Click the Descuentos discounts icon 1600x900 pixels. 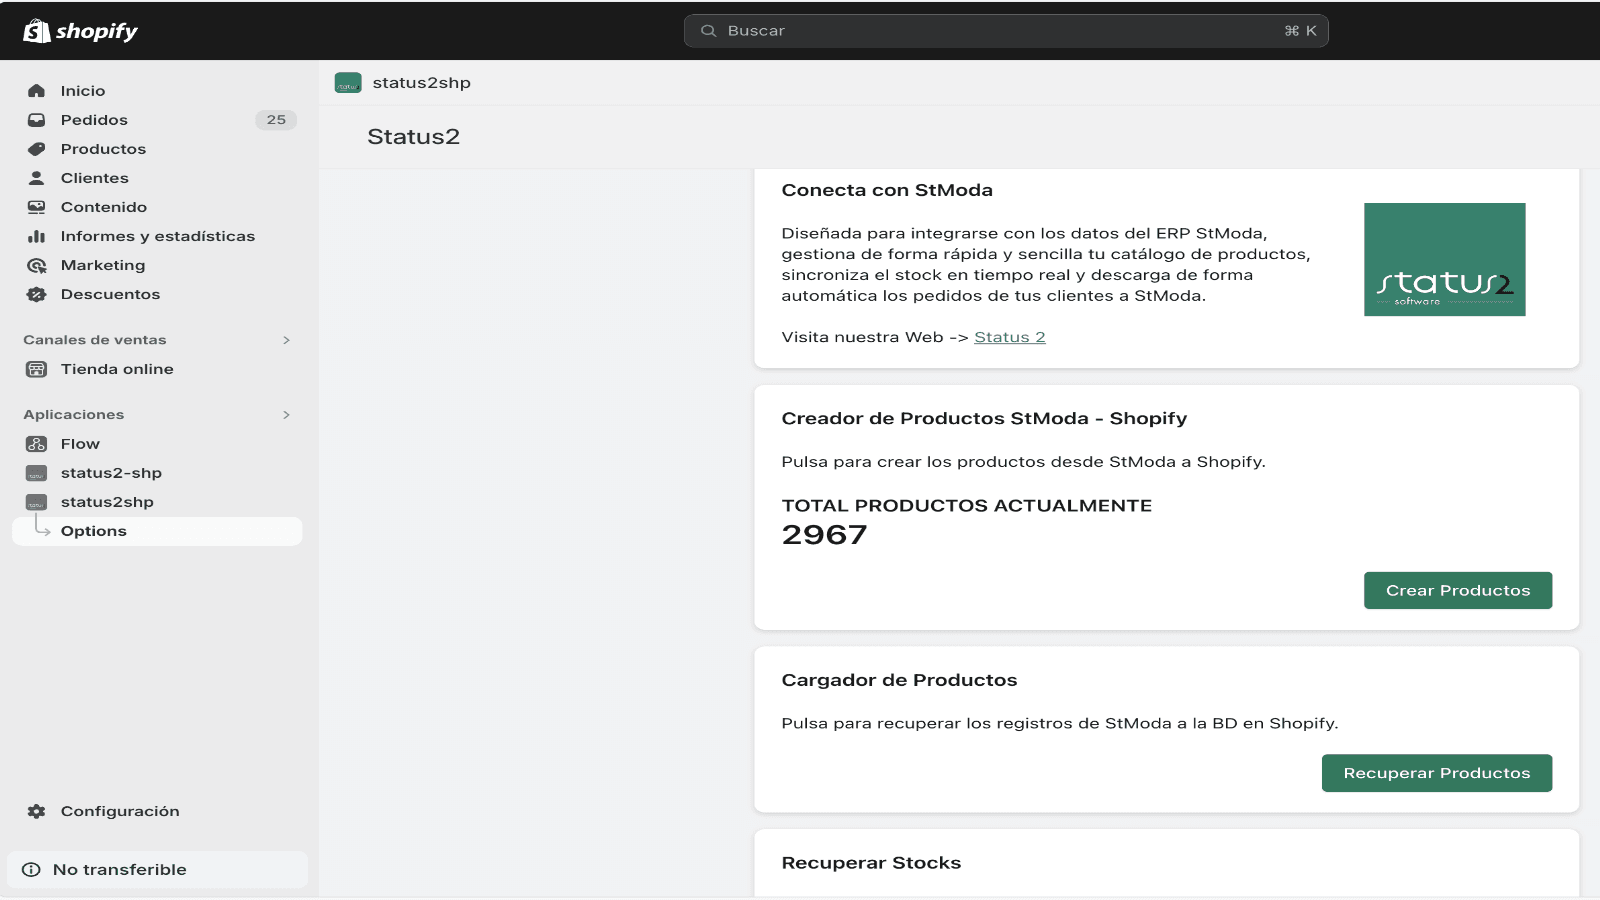(x=37, y=294)
